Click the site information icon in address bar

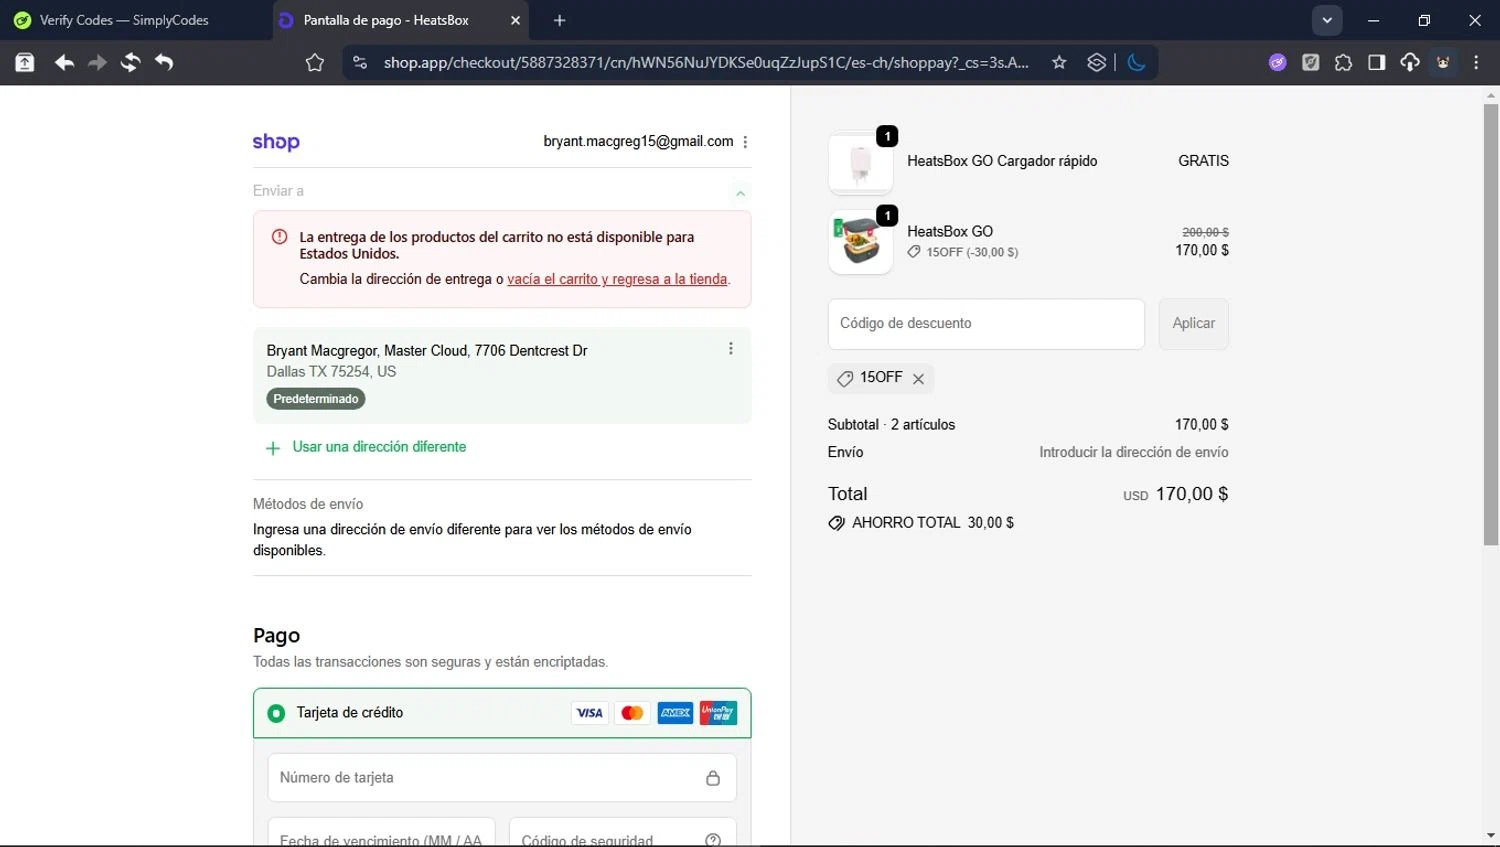[360, 63]
